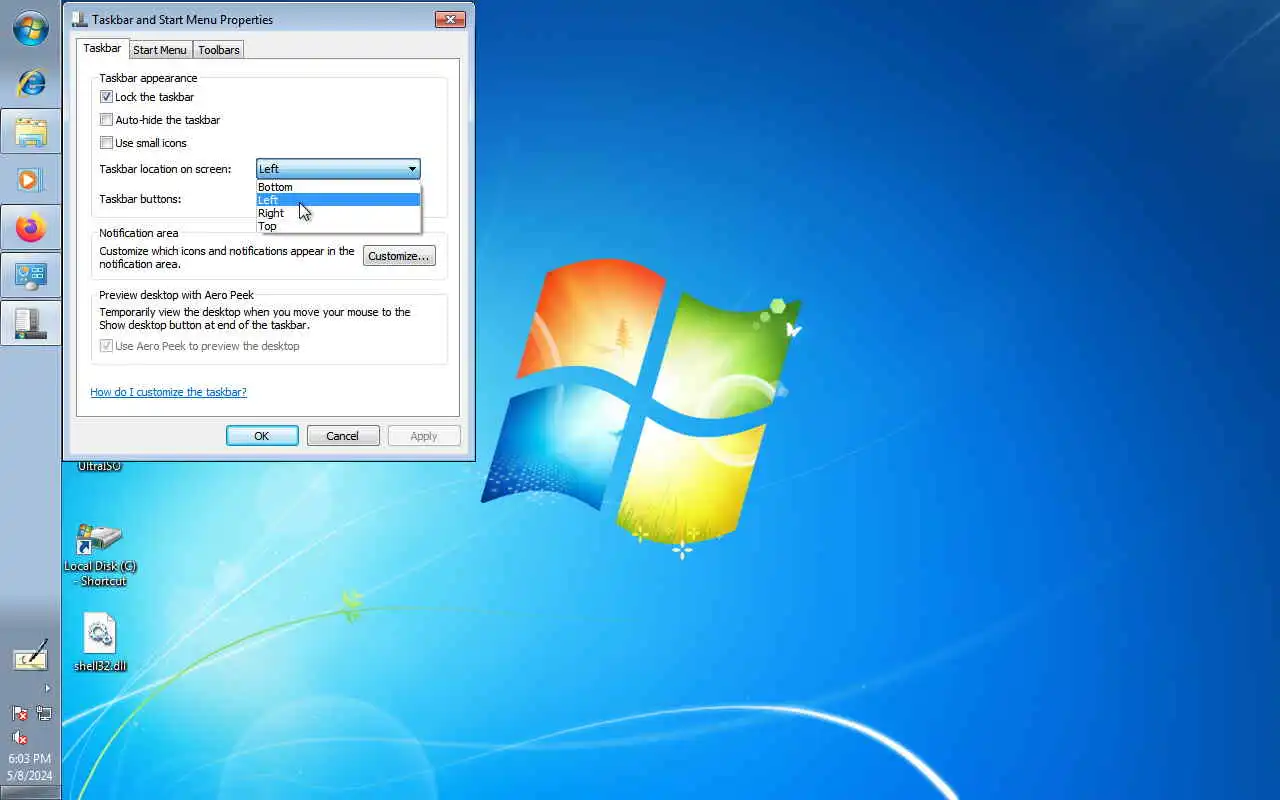Click the clock showing 6:03 PM
Image resolution: width=1280 pixels, height=800 pixels.
(30, 759)
